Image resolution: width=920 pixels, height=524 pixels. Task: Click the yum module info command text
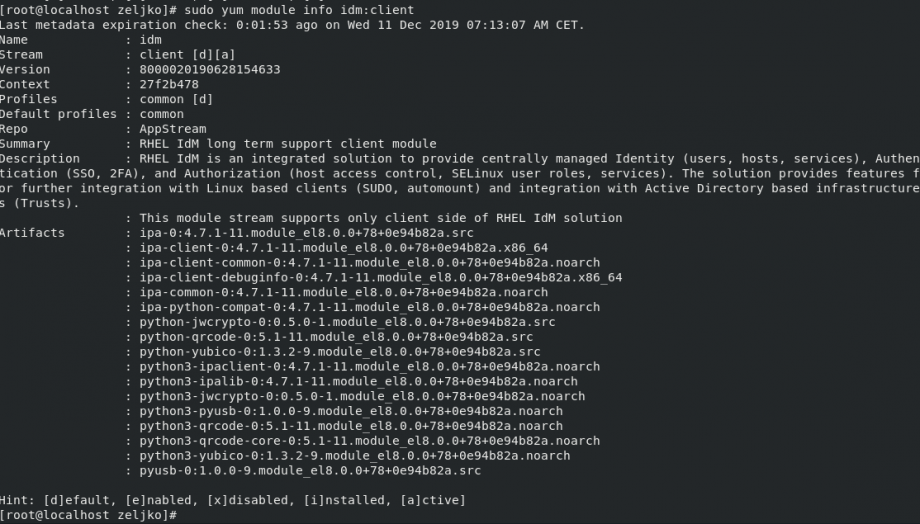tap(299, 10)
